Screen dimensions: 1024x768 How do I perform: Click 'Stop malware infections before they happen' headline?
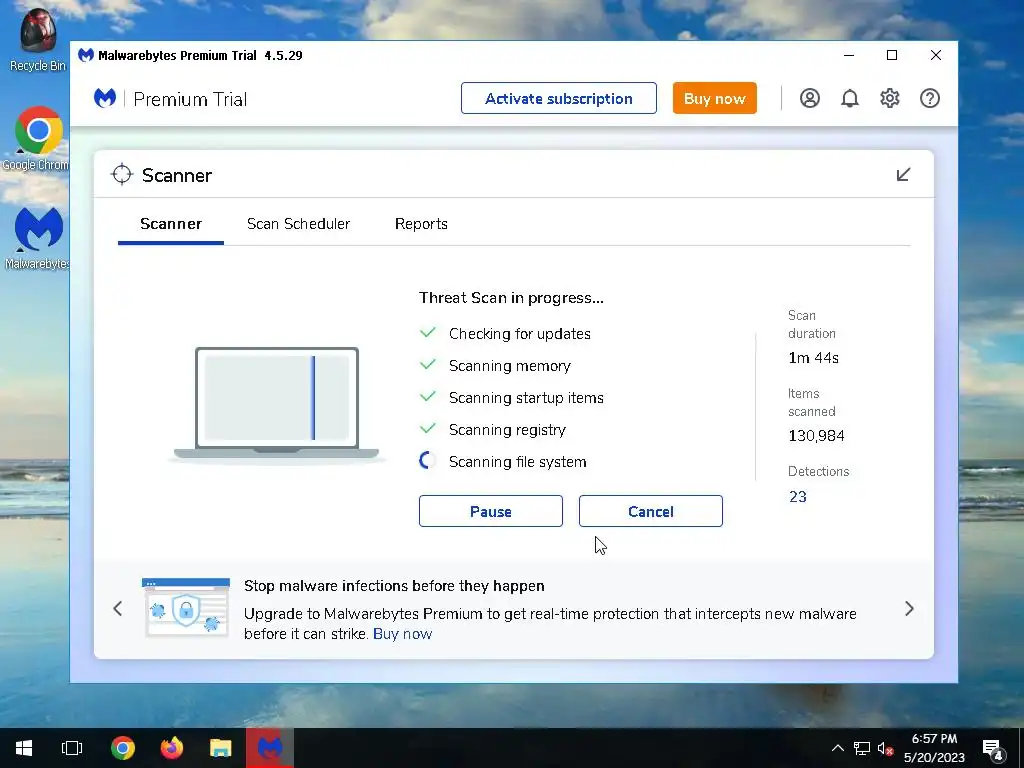tap(394, 586)
